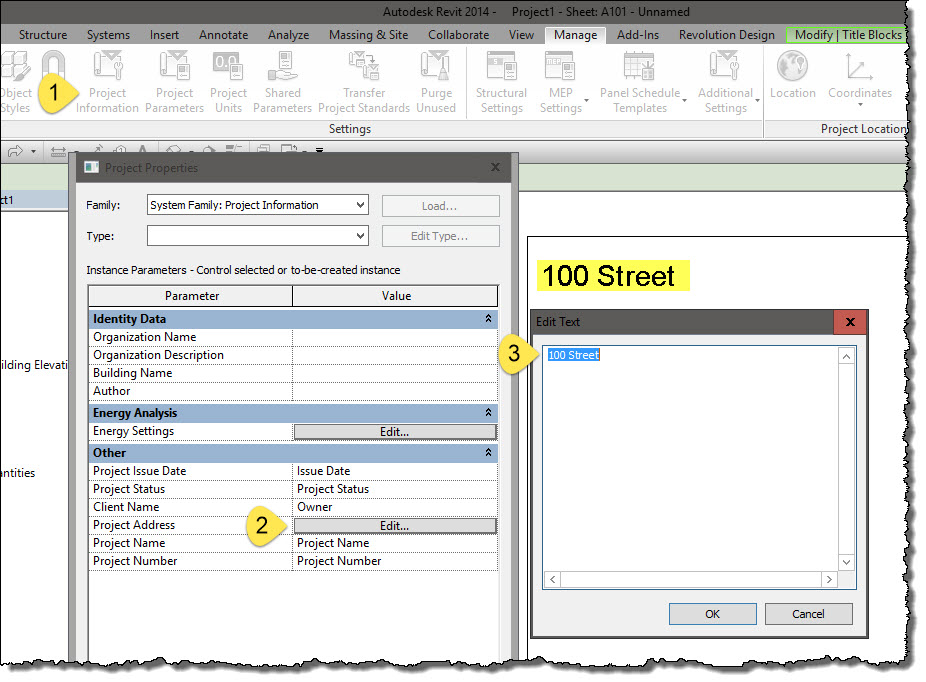This screenshot has height=682, width=926.
Task: Open Shared Parameters tool
Action: [282, 83]
